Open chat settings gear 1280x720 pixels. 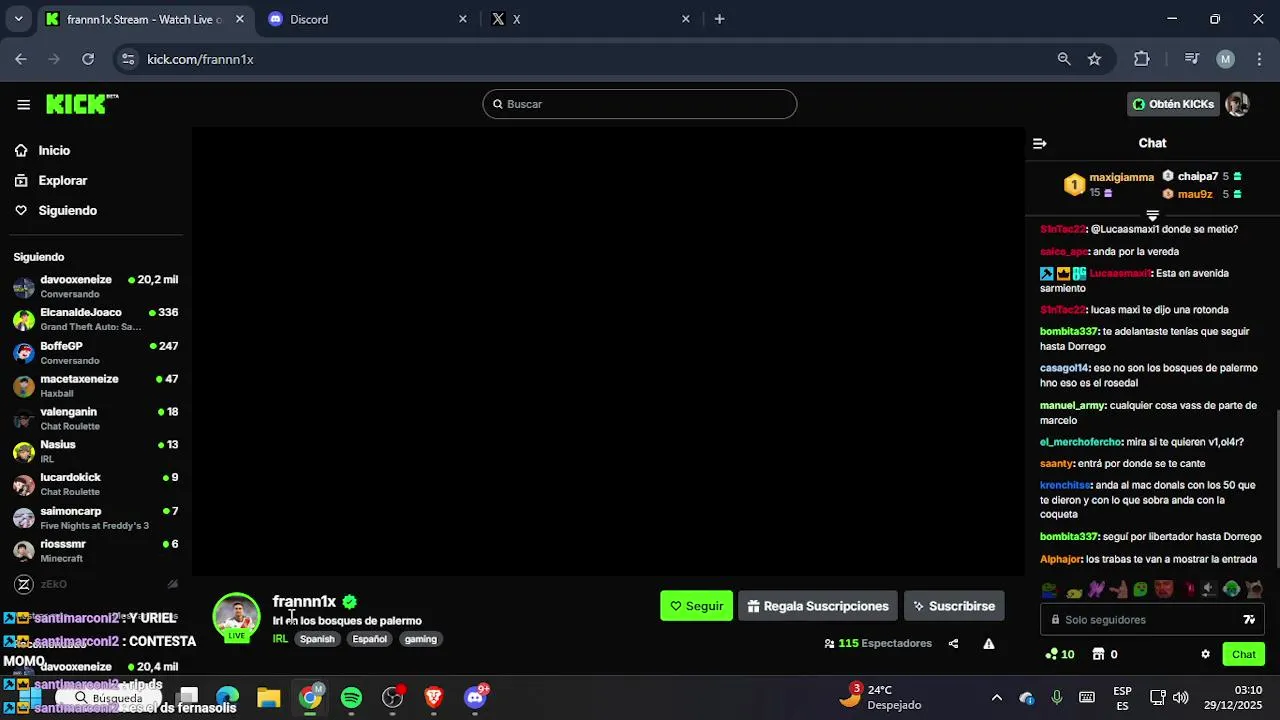[x=1205, y=654]
